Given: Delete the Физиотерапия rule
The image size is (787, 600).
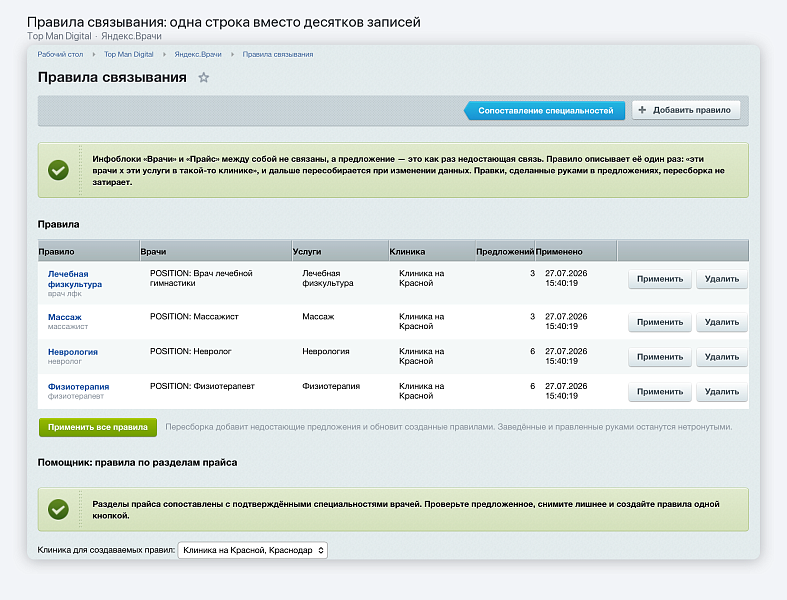Looking at the screenshot, I should [722, 391].
